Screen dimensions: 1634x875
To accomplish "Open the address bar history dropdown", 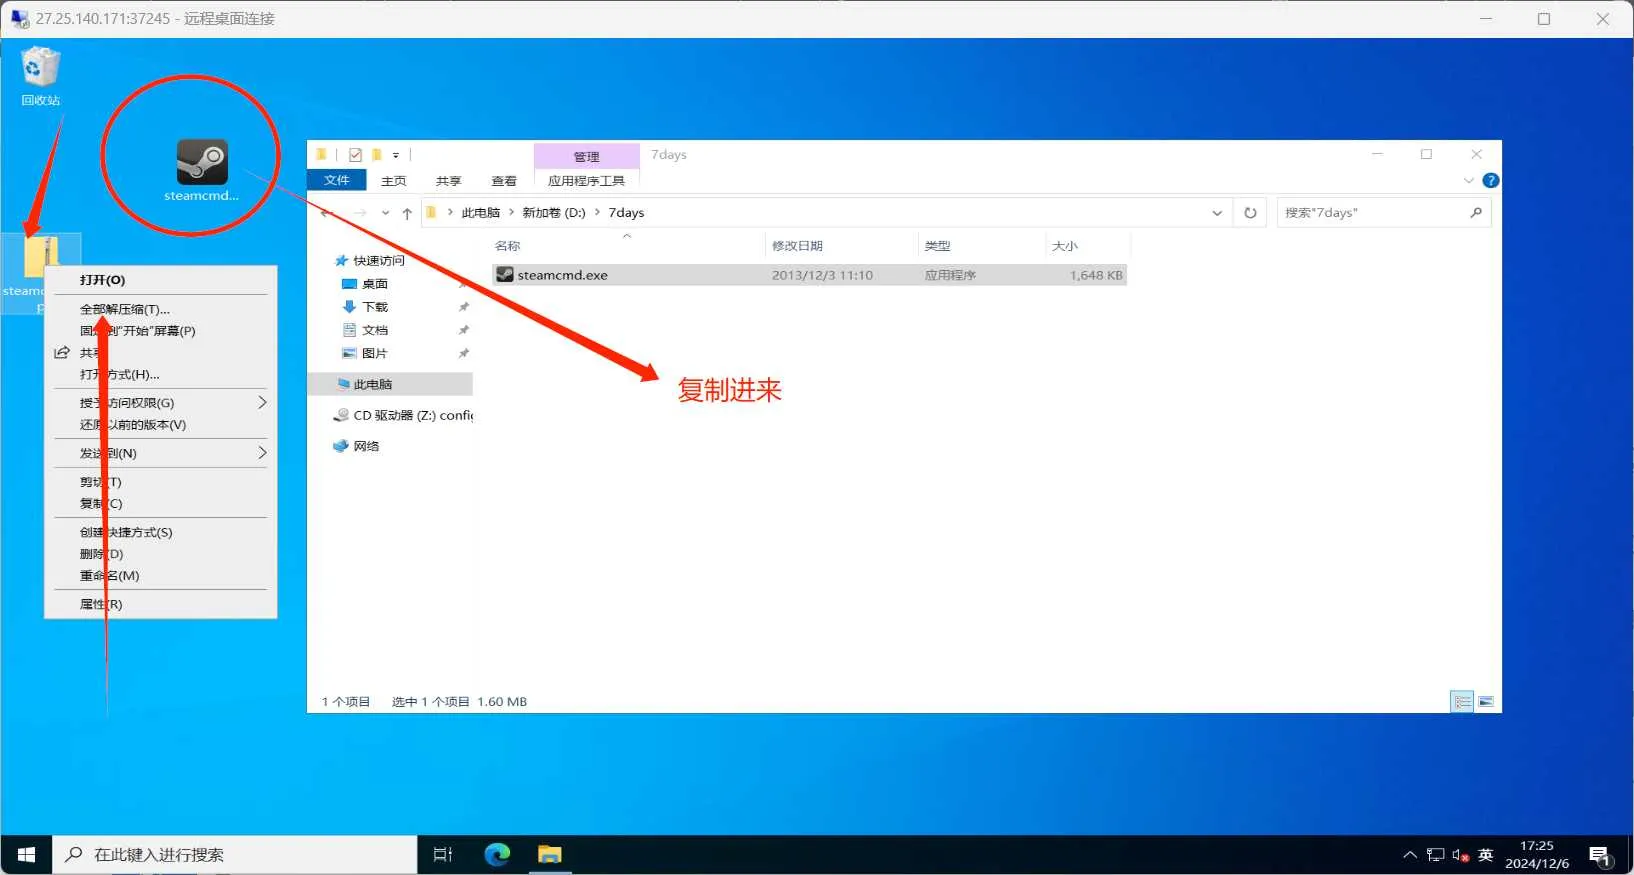I will point(1217,213).
